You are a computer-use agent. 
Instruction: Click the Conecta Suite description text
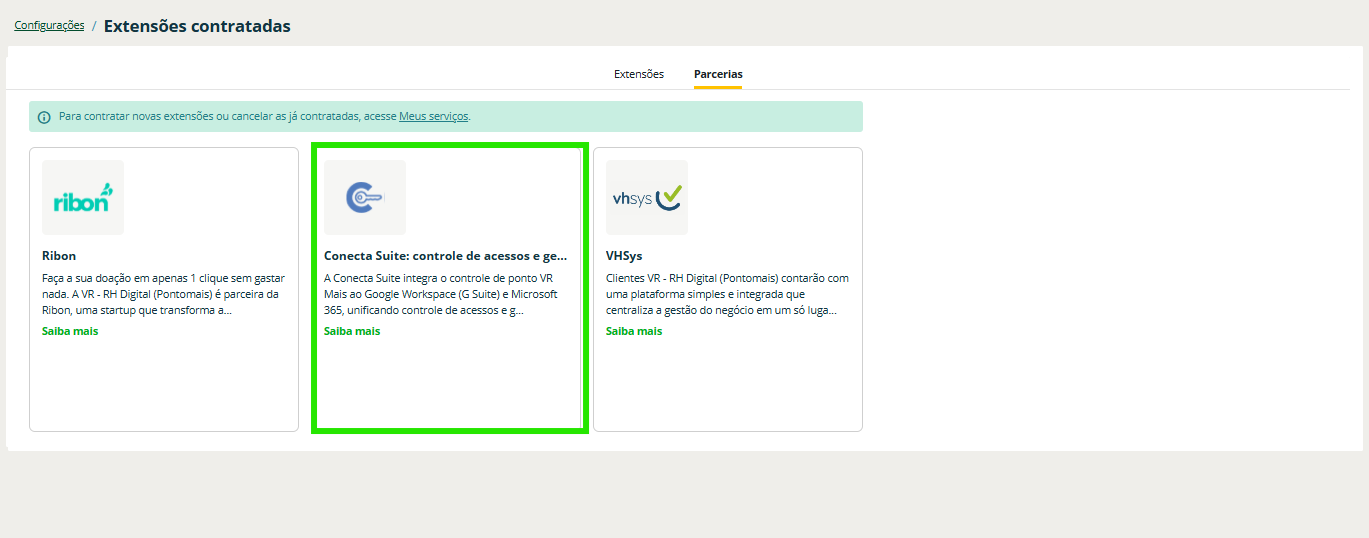tap(445, 294)
